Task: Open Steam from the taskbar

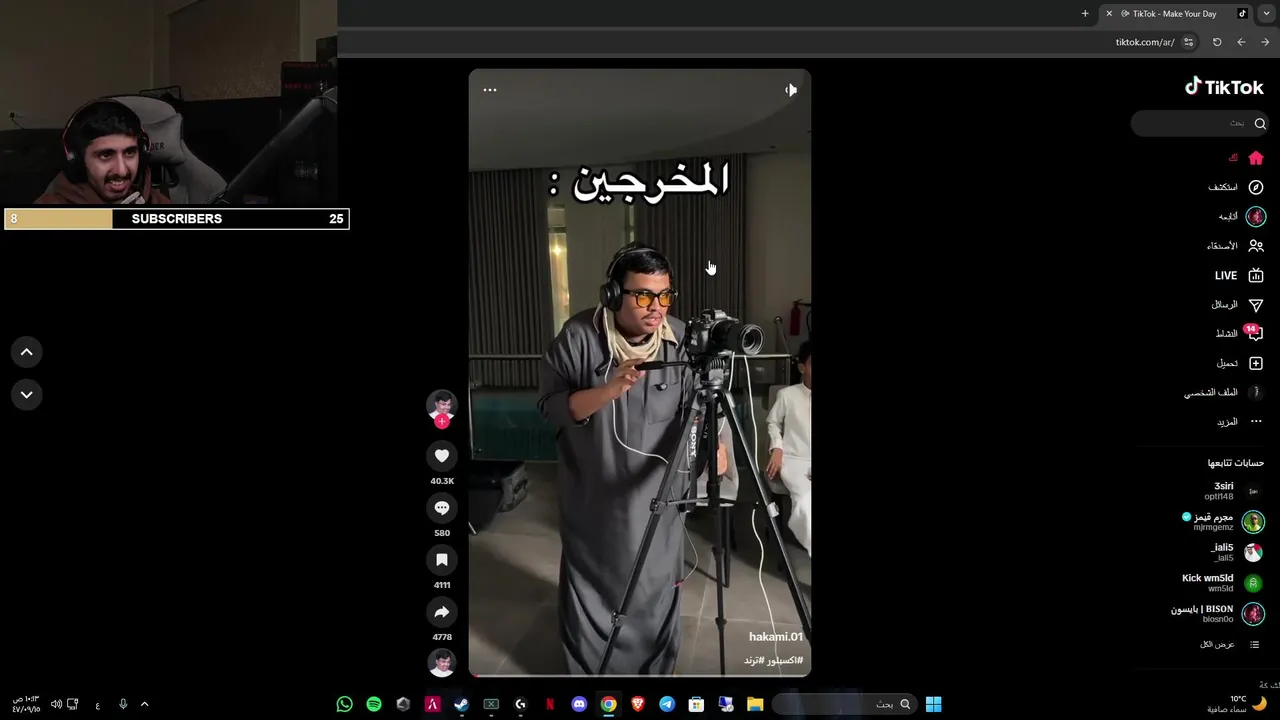Action: tap(461, 704)
